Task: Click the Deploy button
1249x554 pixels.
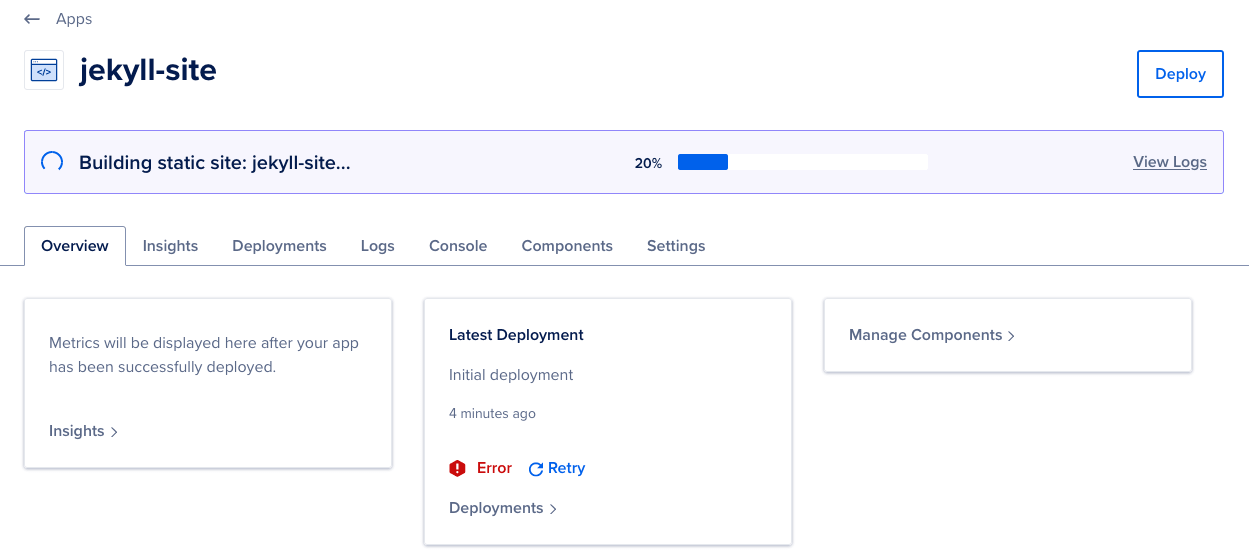Action: pyautogui.click(x=1180, y=74)
